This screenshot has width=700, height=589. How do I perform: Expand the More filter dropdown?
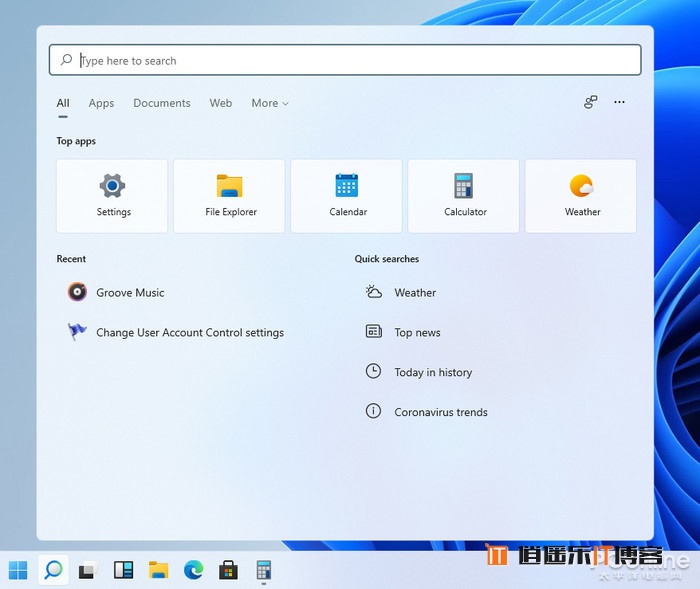coord(270,103)
